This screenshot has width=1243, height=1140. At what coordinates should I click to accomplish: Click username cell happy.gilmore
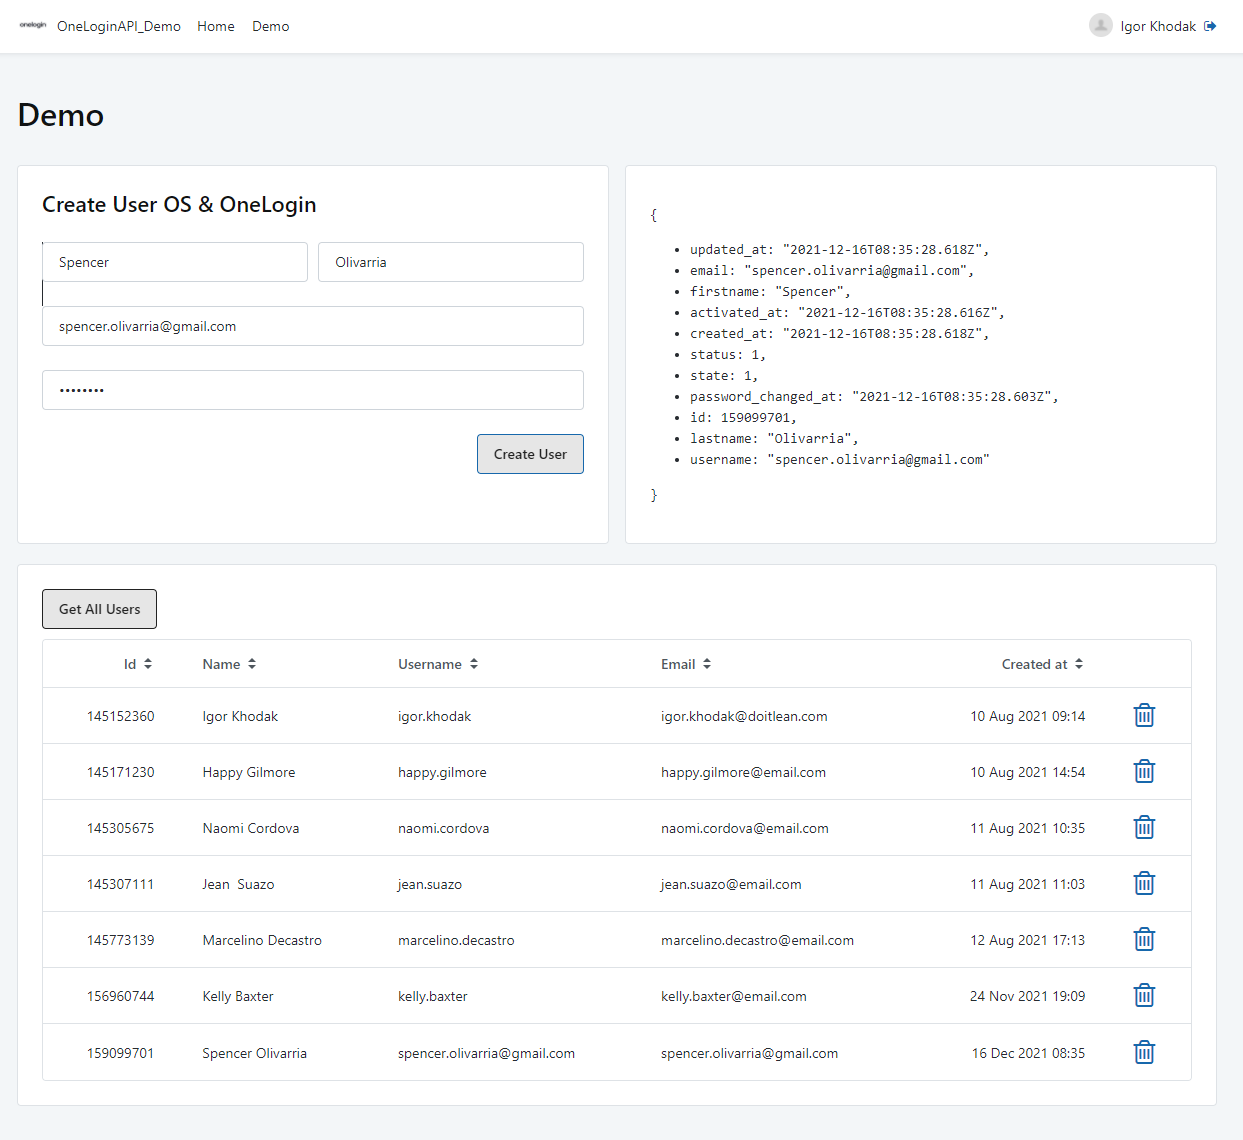pos(443,772)
